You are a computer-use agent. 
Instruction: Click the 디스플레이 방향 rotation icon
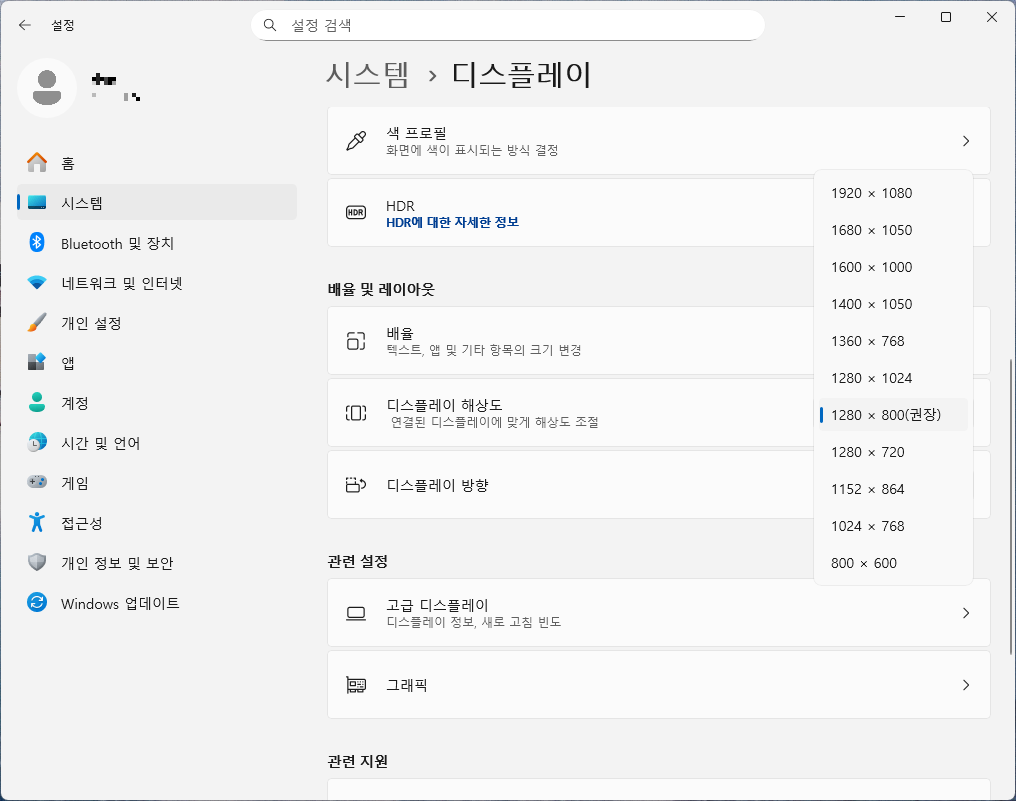(x=356, y=485)
